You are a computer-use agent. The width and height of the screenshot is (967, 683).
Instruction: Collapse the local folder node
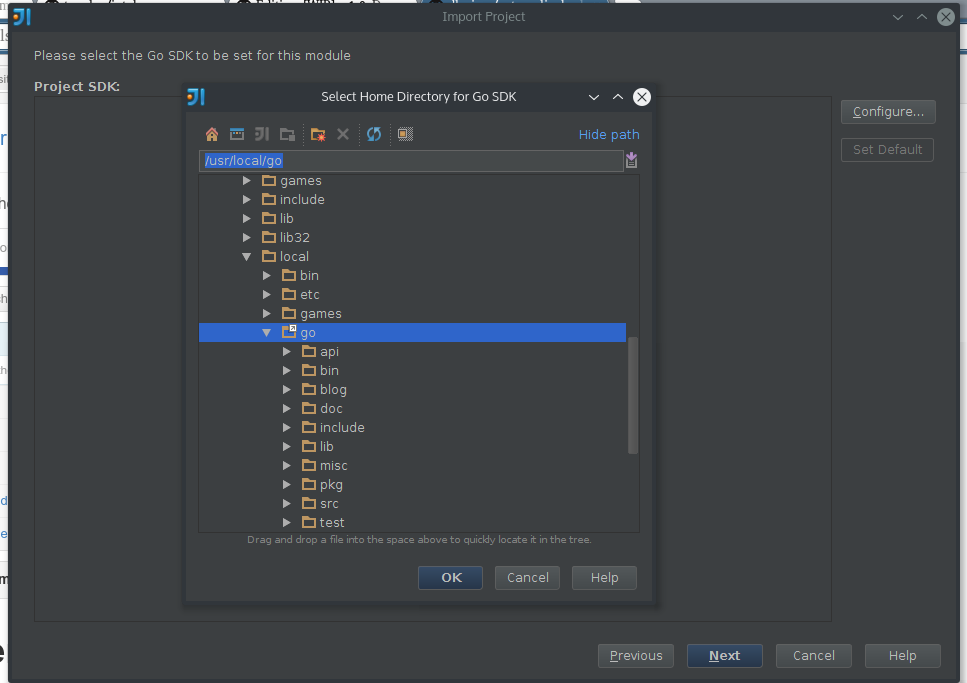pyautogui.click(x=246, y=256)
